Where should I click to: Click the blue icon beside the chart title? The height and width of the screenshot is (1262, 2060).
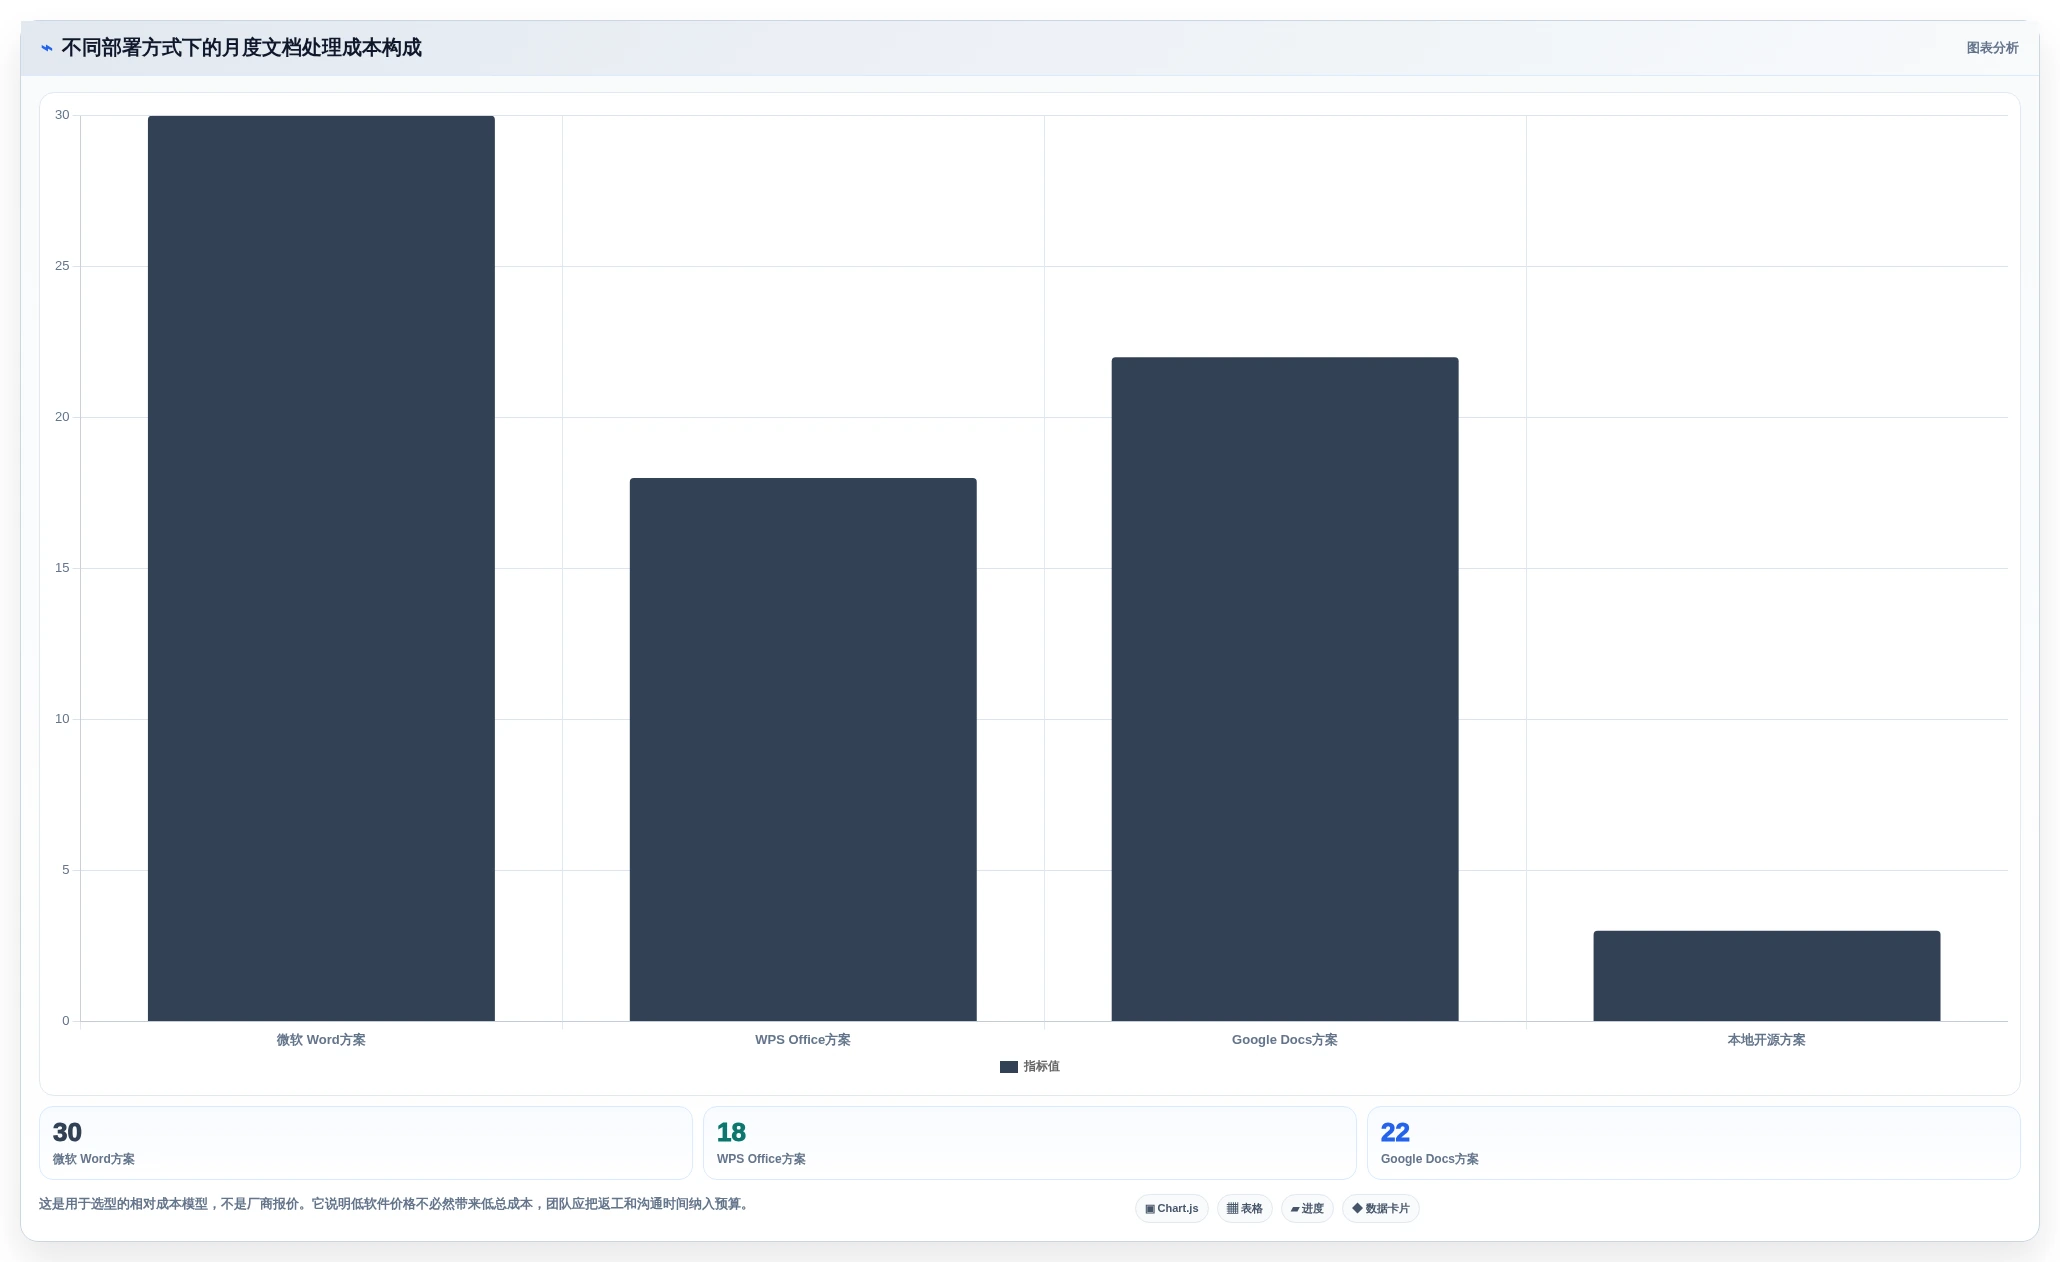[x=46, y=48]
